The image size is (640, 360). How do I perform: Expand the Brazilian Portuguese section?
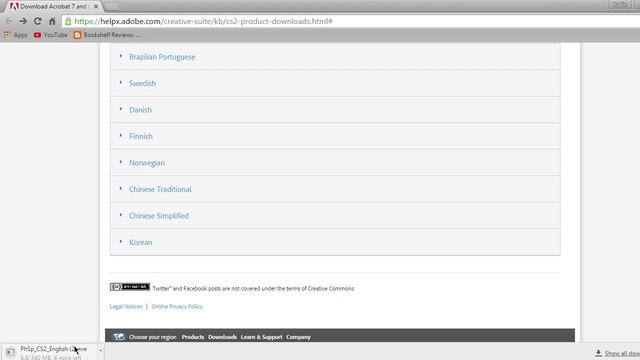(x=335, y=57)
